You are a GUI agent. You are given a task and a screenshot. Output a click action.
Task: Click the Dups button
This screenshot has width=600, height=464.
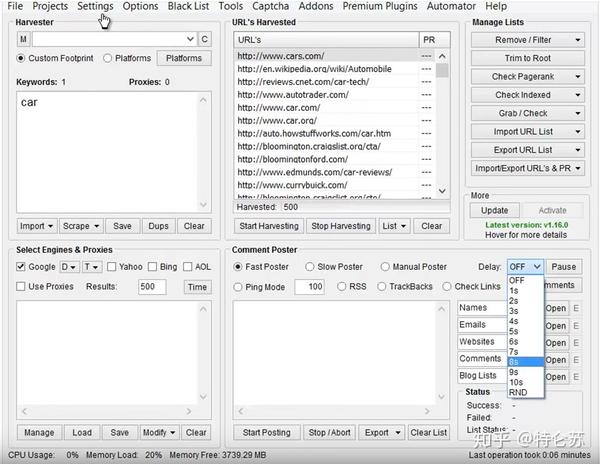coord(158,226)
